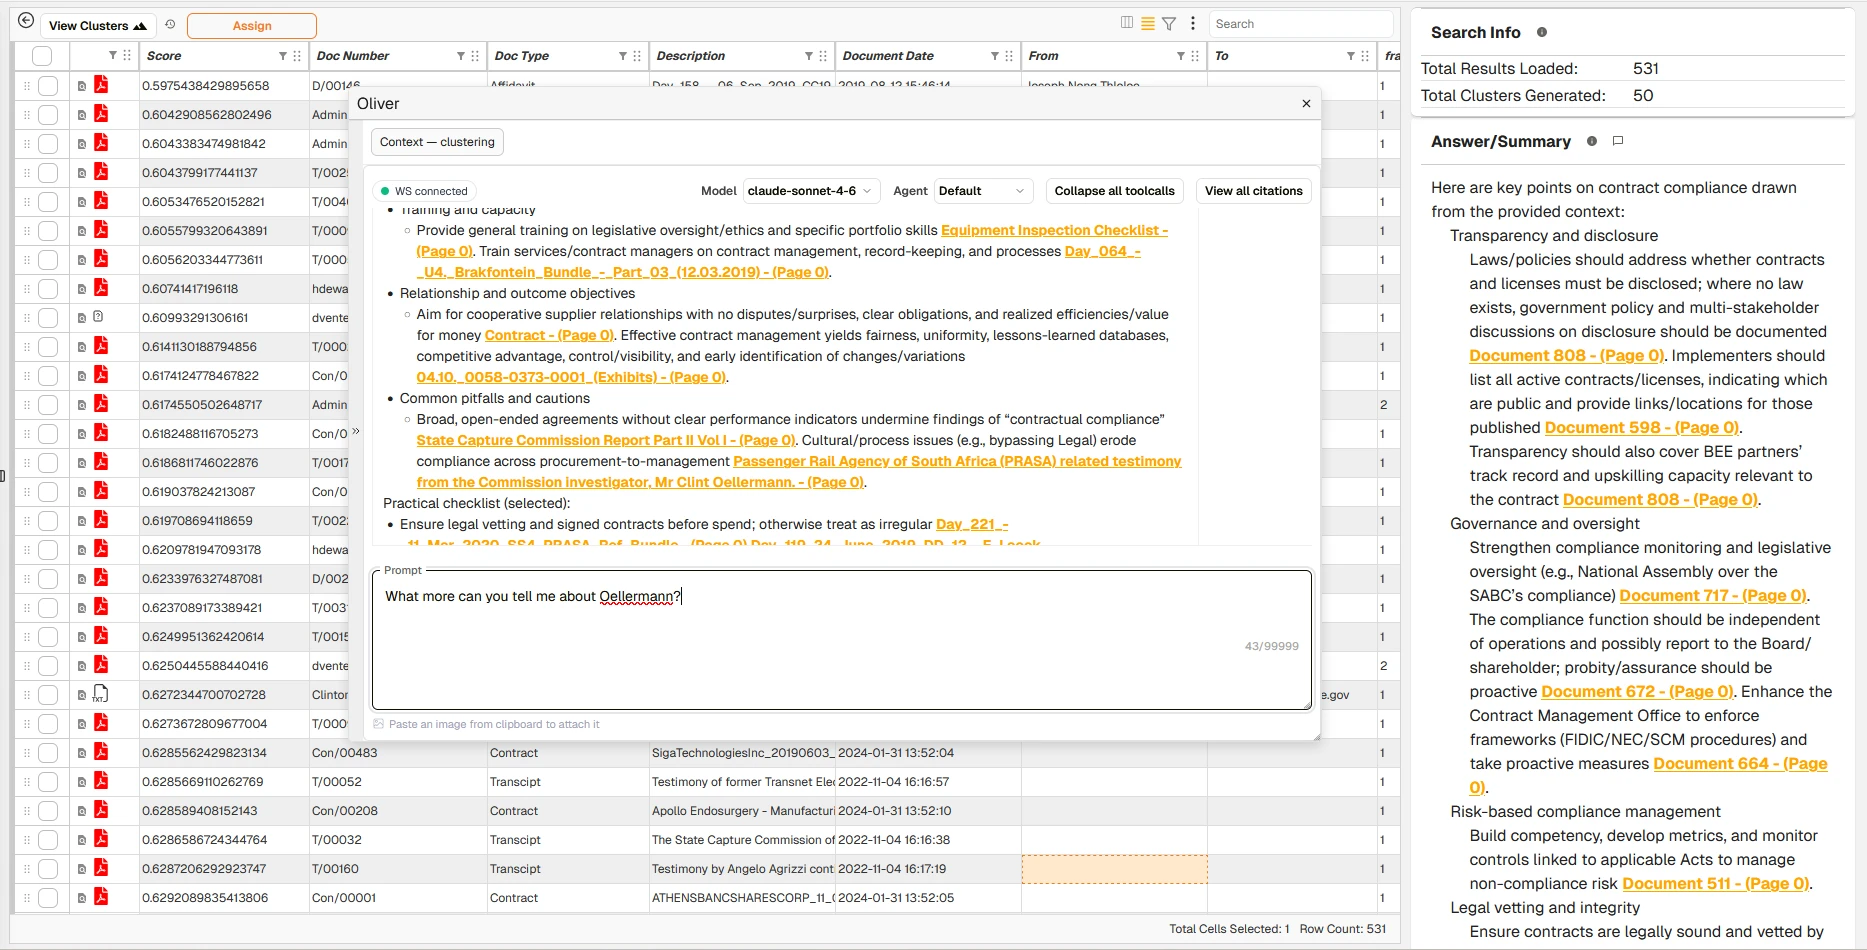Sort by the Description column header
This screenshot has height=950, width=1867.
point(691,56)
